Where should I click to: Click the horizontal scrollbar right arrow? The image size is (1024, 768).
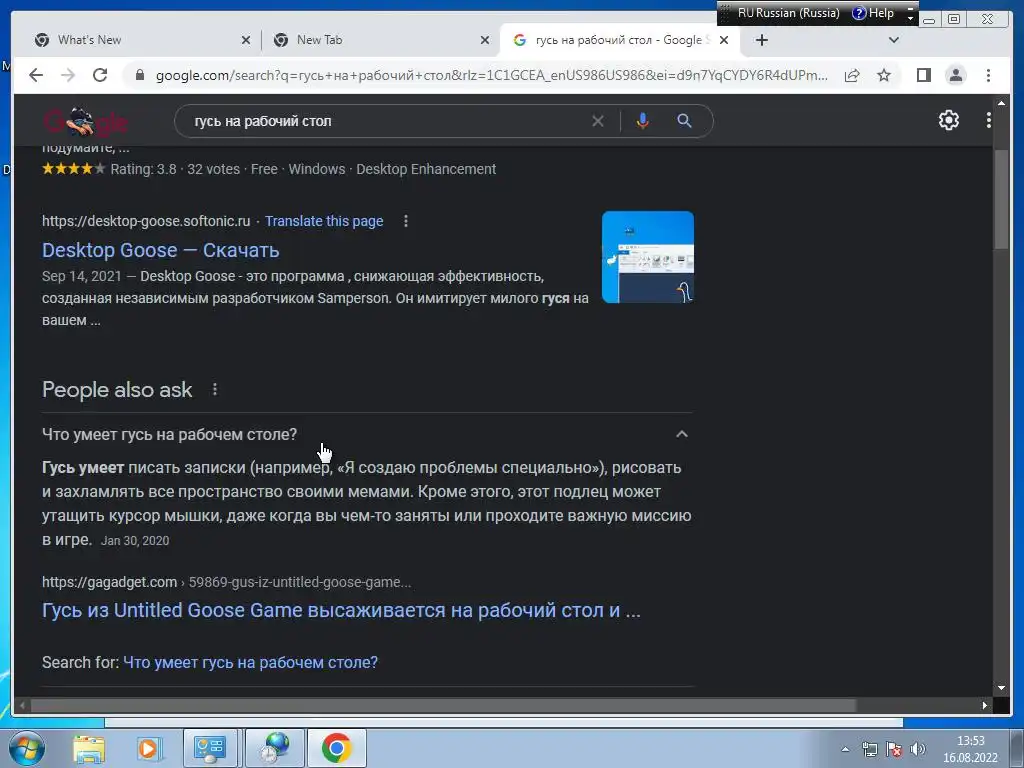click(x=984, y=705)
